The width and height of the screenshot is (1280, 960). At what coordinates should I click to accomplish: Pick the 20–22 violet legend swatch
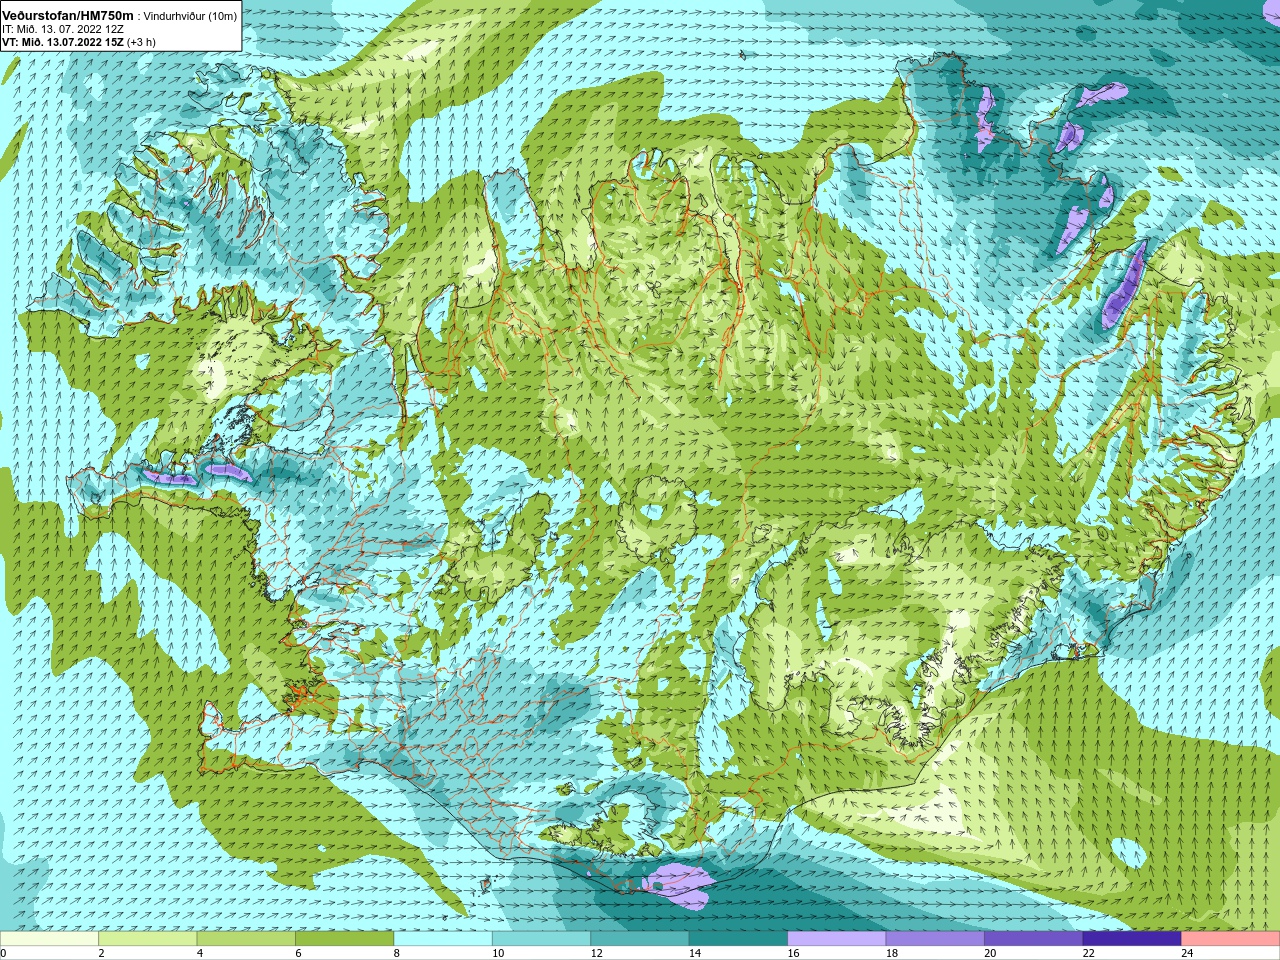coord(1033,939)
